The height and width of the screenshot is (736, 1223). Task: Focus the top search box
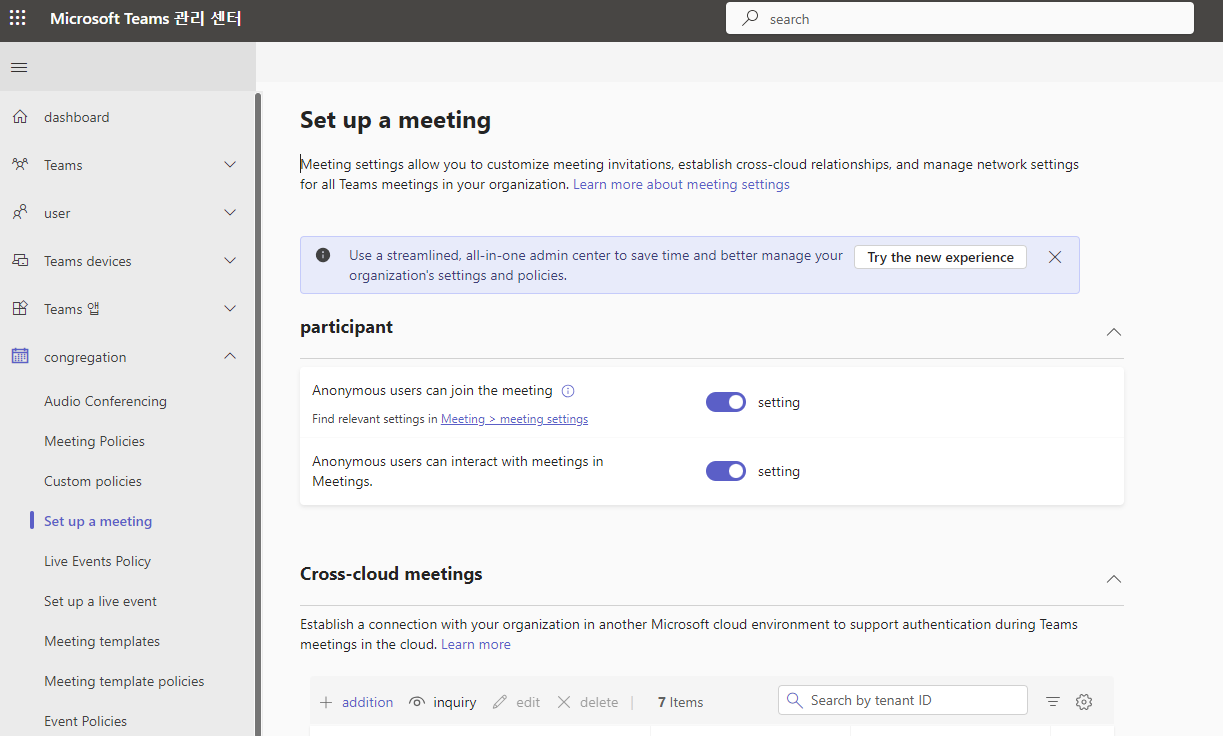pyautogui.click(x=960, y=18)
